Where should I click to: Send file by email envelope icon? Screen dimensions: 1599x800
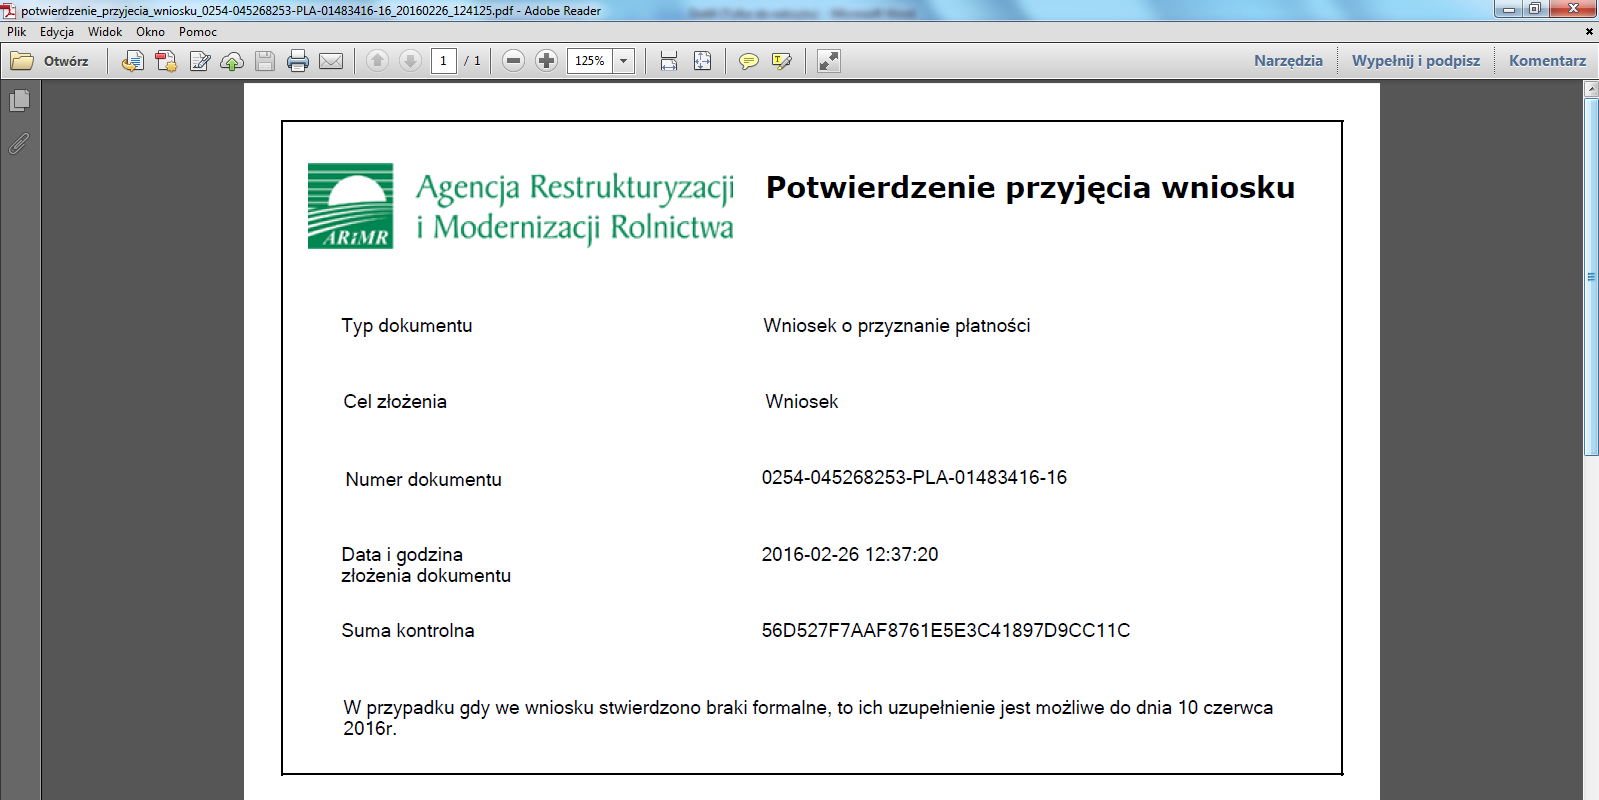[331, 61]
